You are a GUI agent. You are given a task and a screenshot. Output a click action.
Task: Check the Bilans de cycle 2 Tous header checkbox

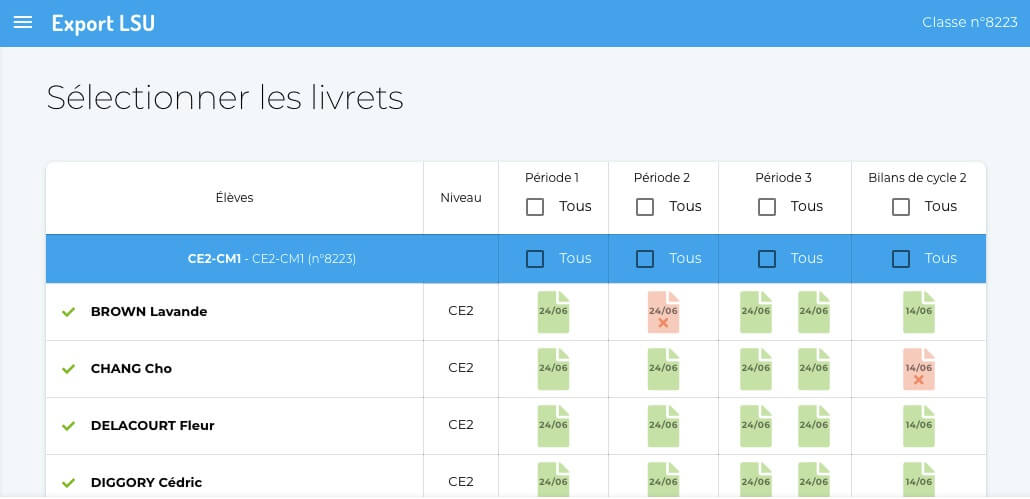[901, 207]
